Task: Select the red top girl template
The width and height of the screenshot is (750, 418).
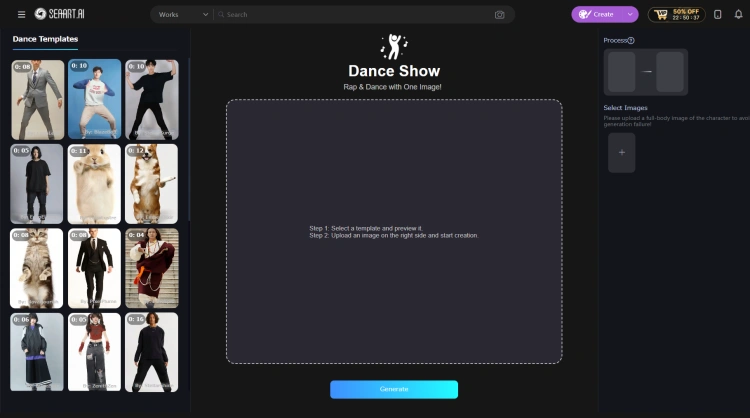Action: [x=94, y=352]
